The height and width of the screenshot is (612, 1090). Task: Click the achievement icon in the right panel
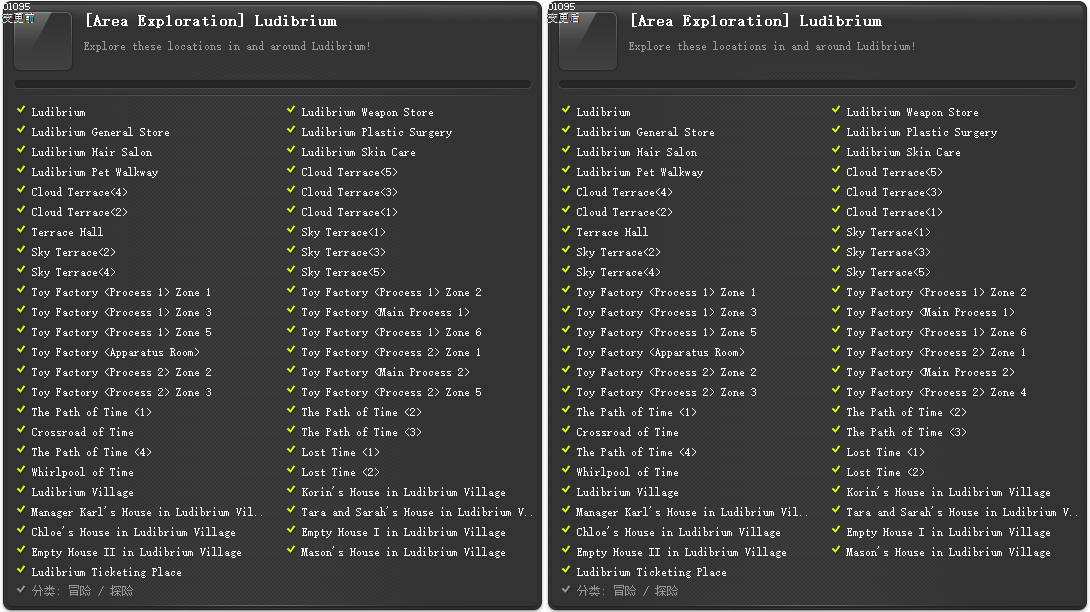coord(588,41)
